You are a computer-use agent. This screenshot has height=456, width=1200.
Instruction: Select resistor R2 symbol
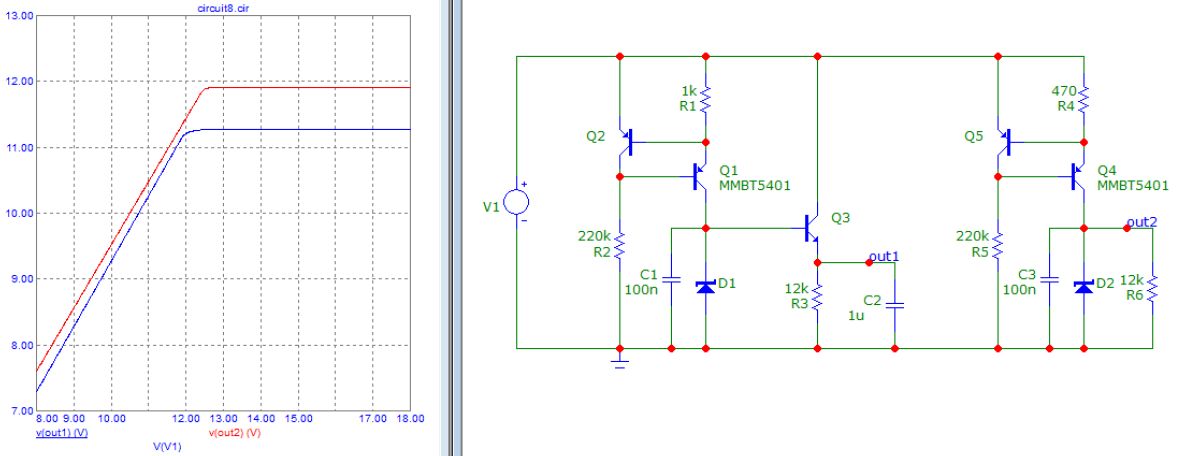620,244
